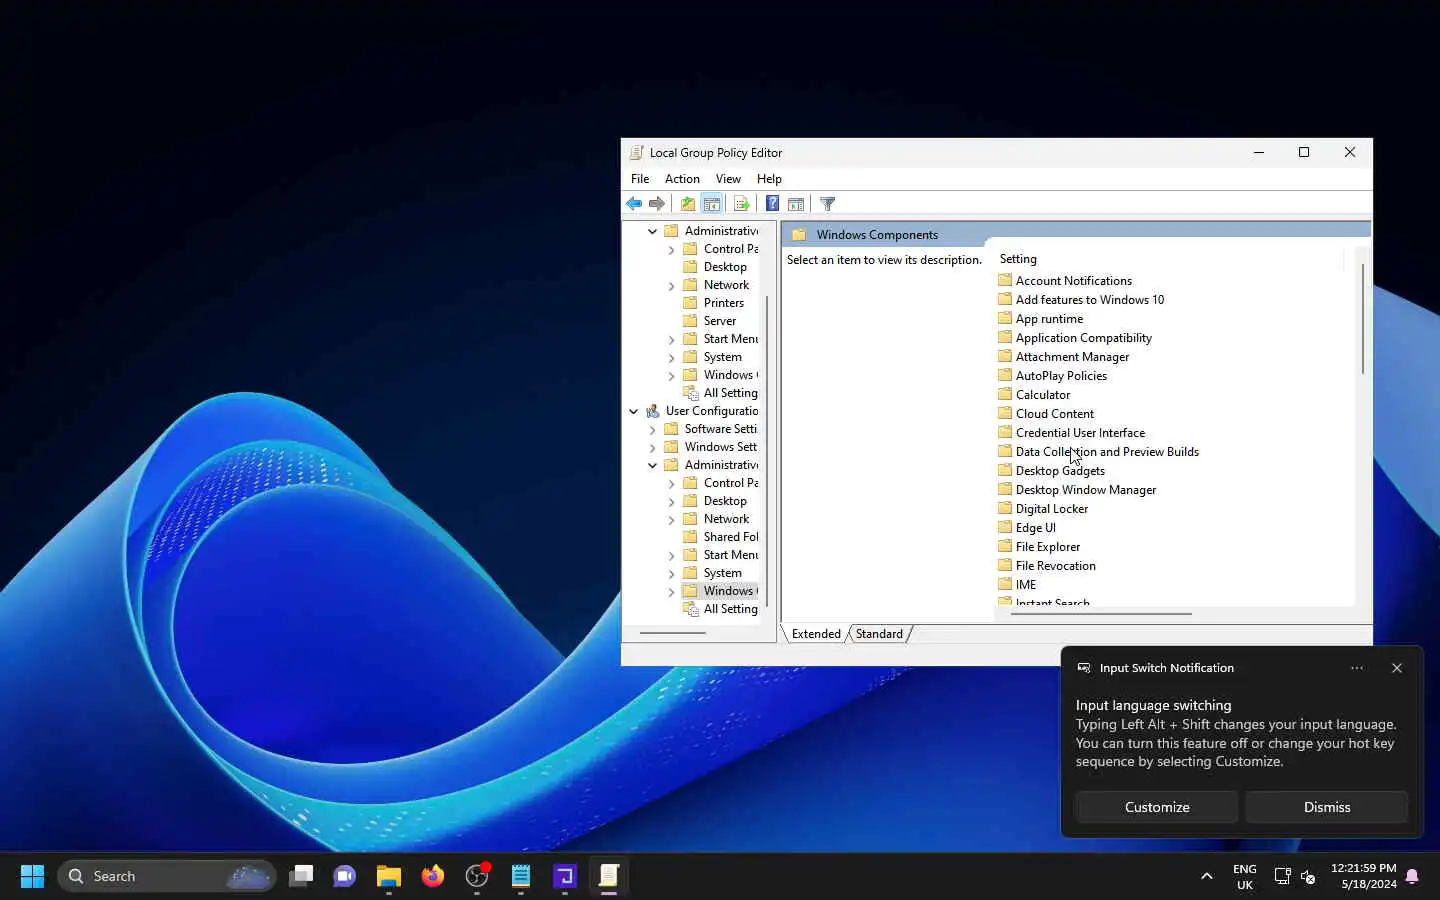Expand Start Menu under User Configuration
1440x900 pixels.
[x=672, y=555]
